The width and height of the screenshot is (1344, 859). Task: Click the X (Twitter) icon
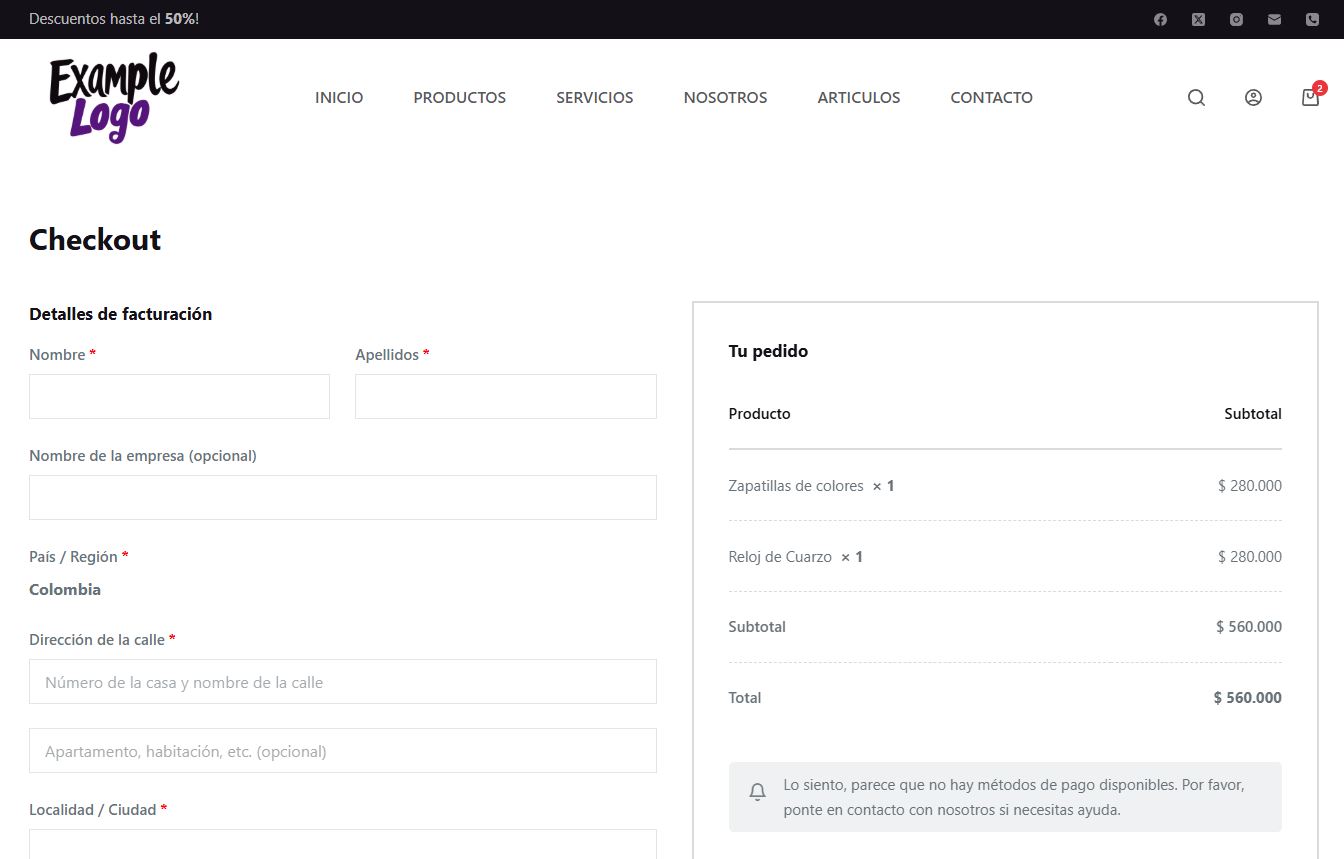click(x=1198, y=19)
